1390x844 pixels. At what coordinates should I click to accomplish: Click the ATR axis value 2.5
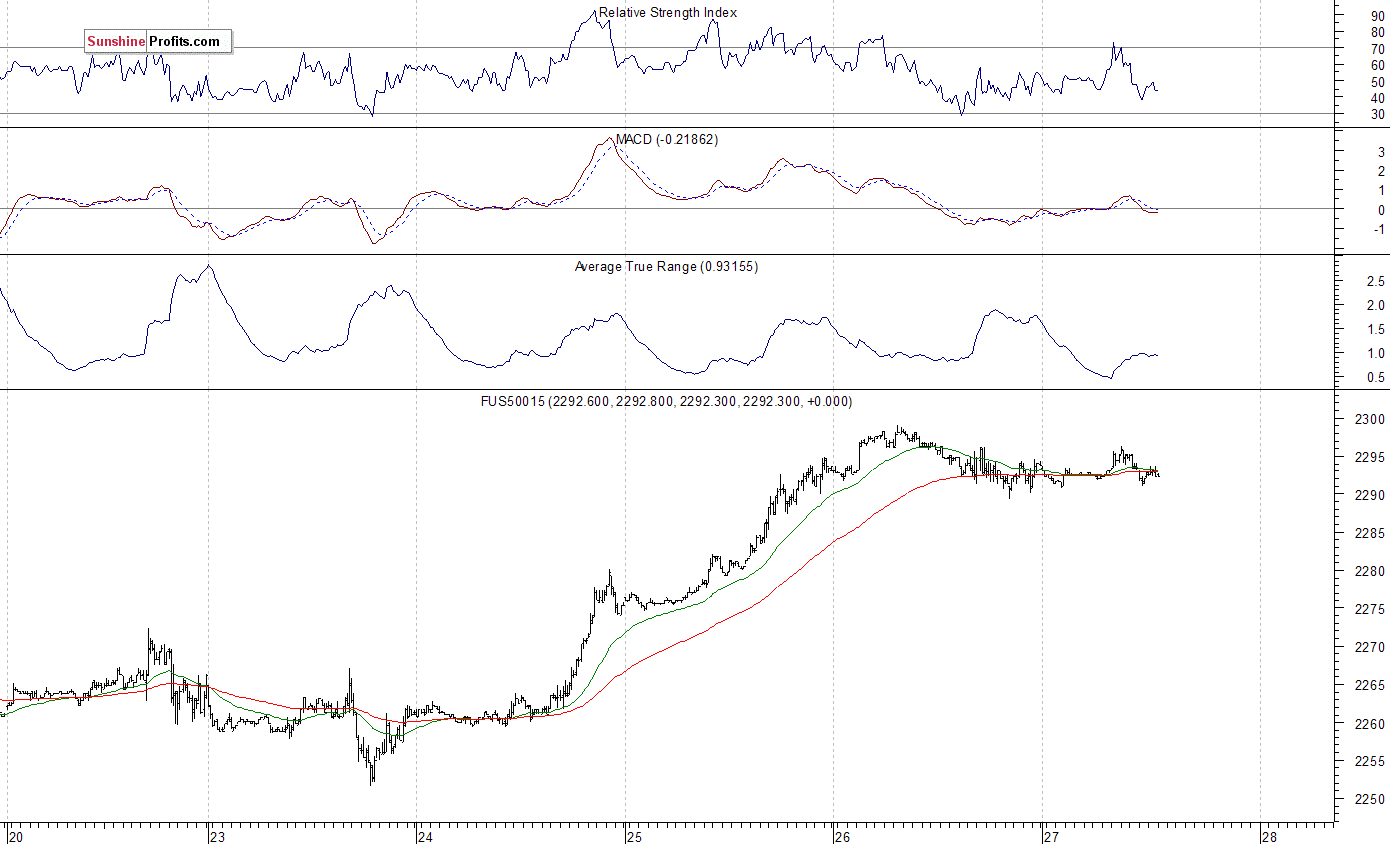tap(1375, 281)
